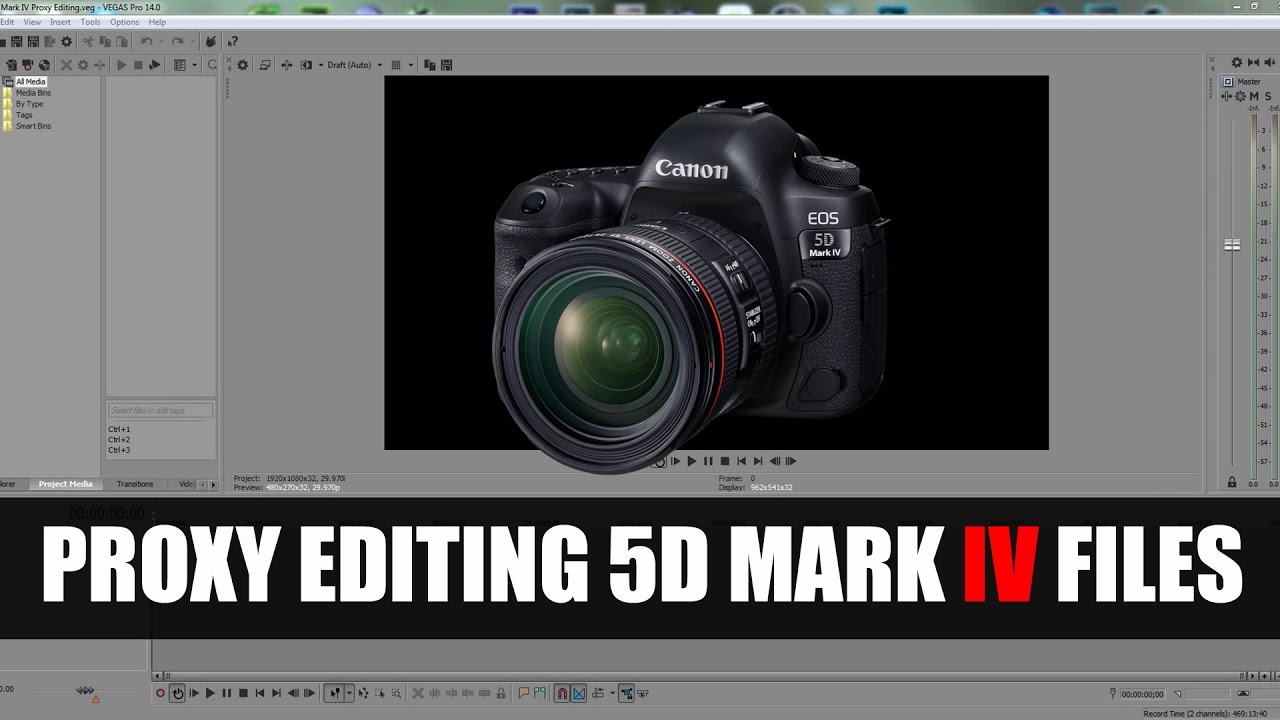The width and height of the screenshot is (1280, 720).
Task: Click the Redo arrow icon
Action: (177, 42)
